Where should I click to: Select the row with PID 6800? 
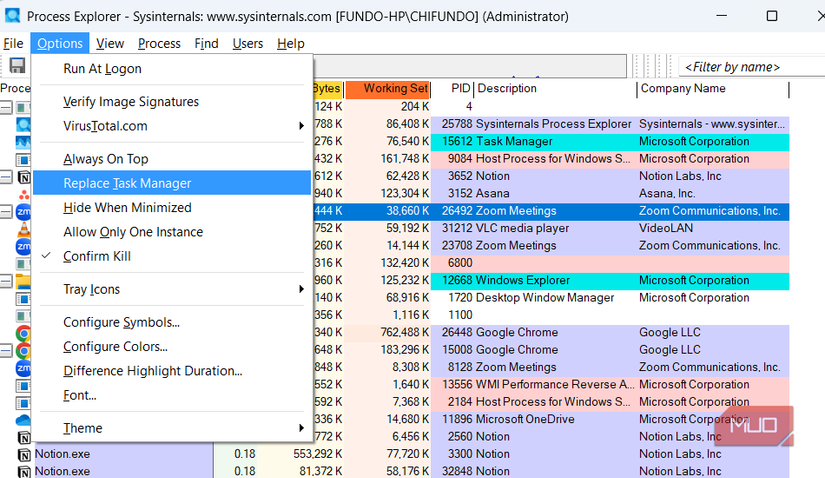pos(550,263)
